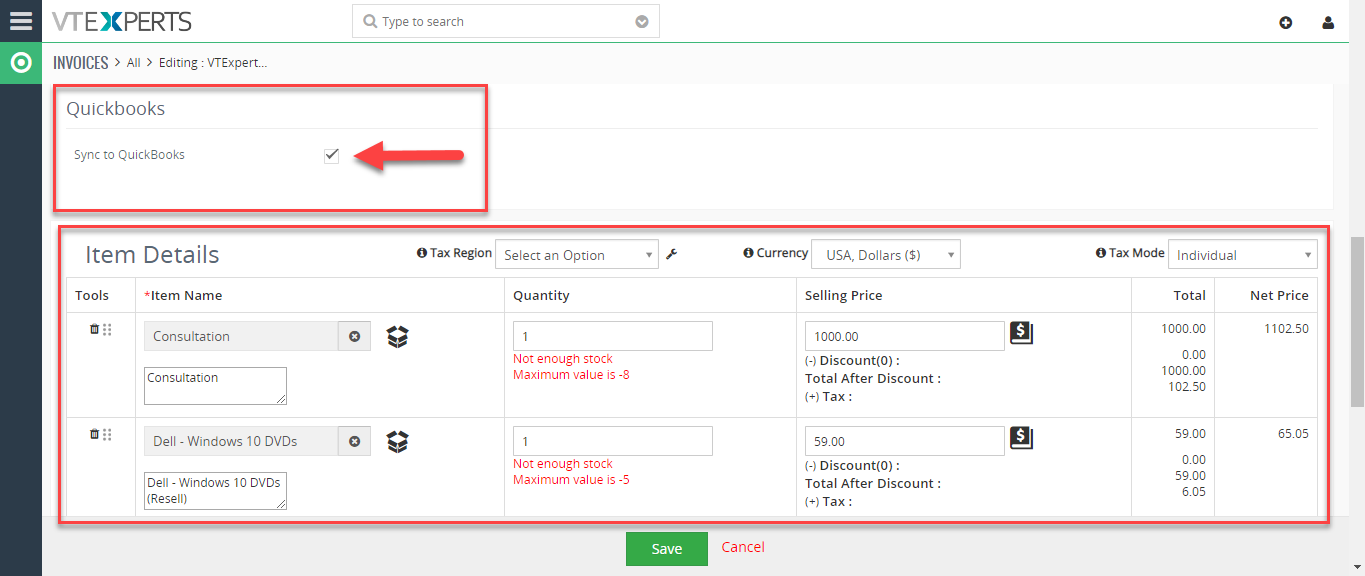Click the quick create plus icon

pos(1286,22)
